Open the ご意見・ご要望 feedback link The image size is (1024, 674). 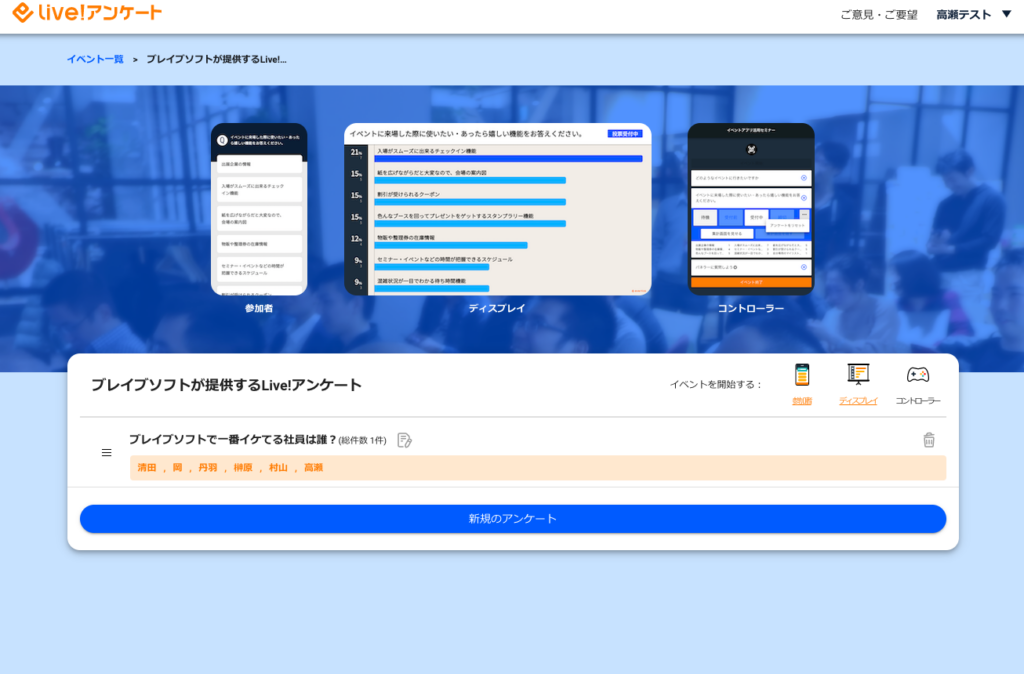(878, 14)
